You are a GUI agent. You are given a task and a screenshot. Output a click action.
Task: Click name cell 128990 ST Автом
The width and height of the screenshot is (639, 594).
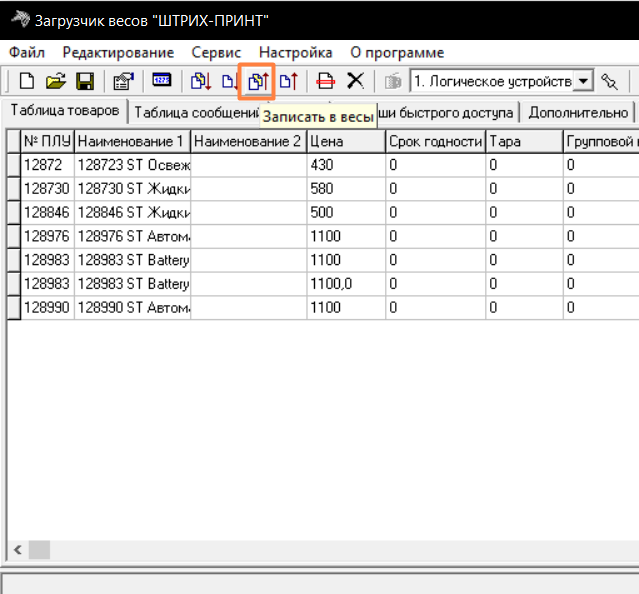132,308
